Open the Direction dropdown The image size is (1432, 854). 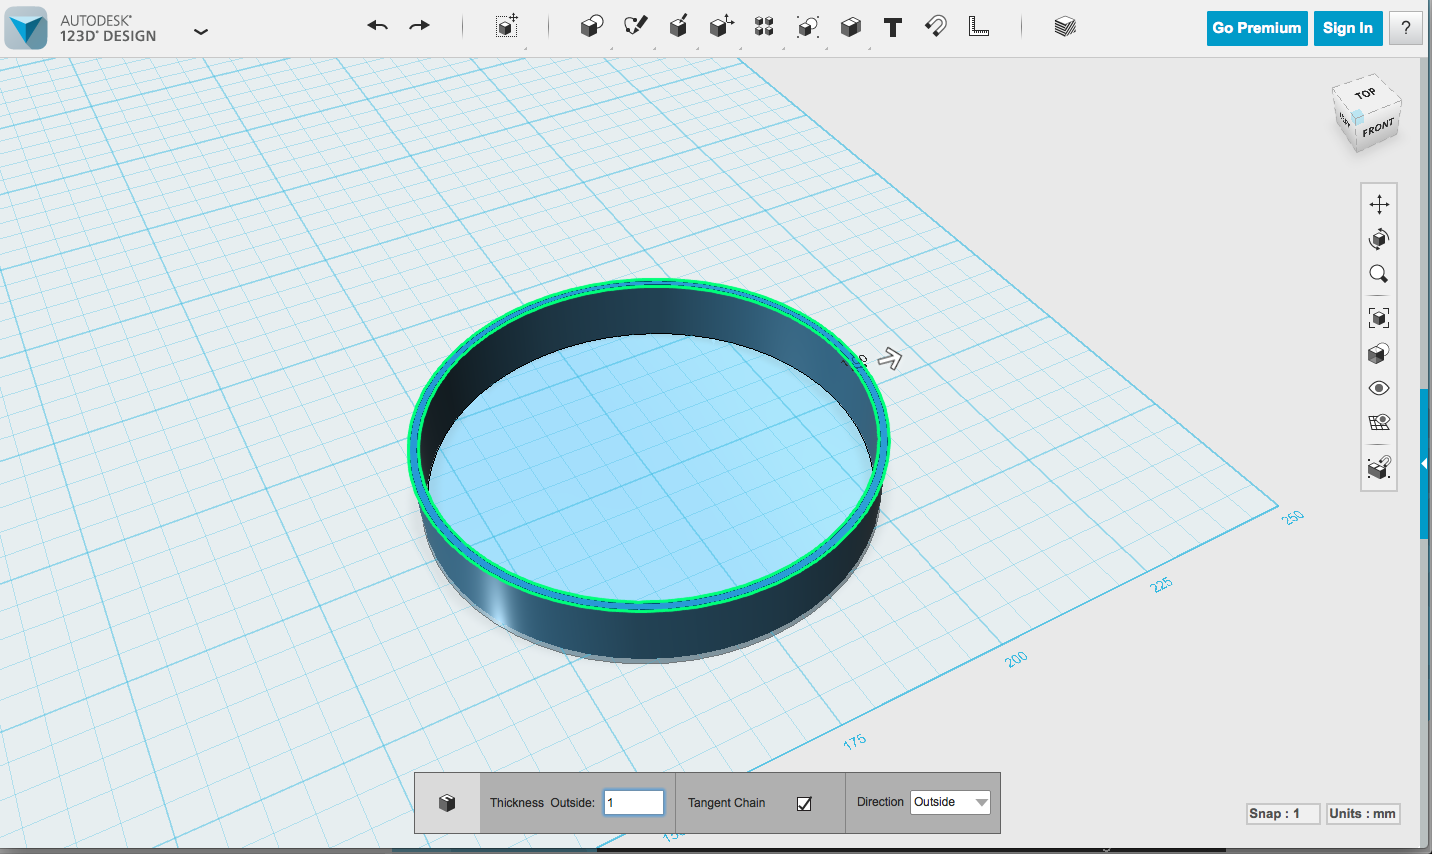(950, 802)
